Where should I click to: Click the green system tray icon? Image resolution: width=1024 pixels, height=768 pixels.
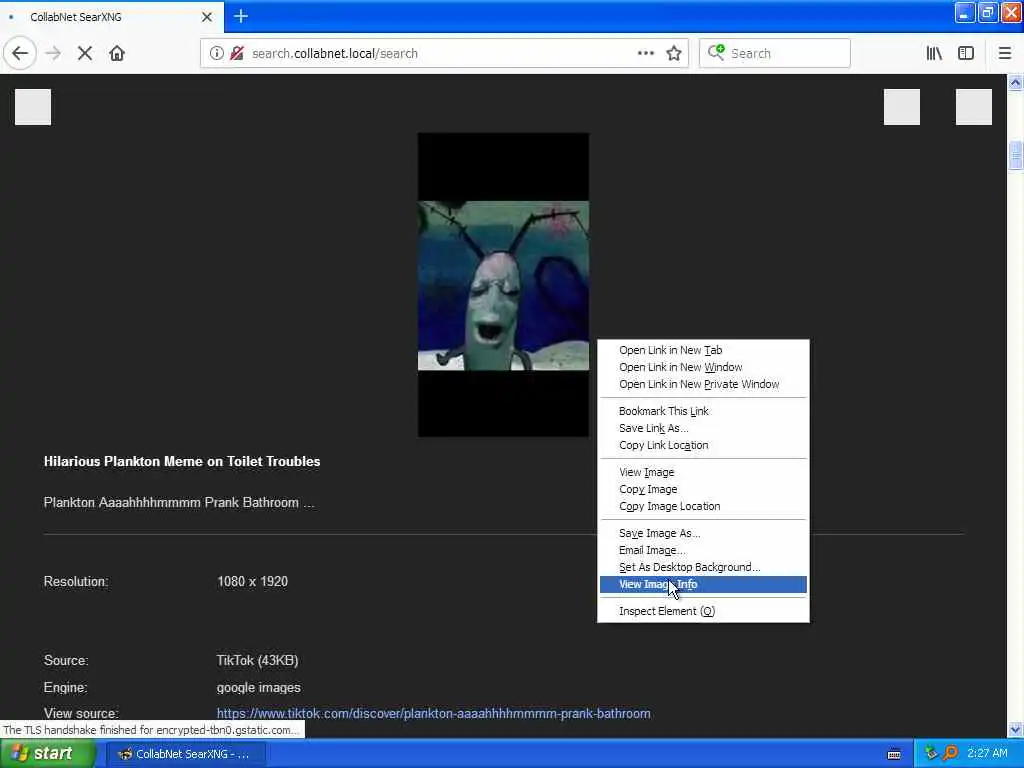pos(931,753)
